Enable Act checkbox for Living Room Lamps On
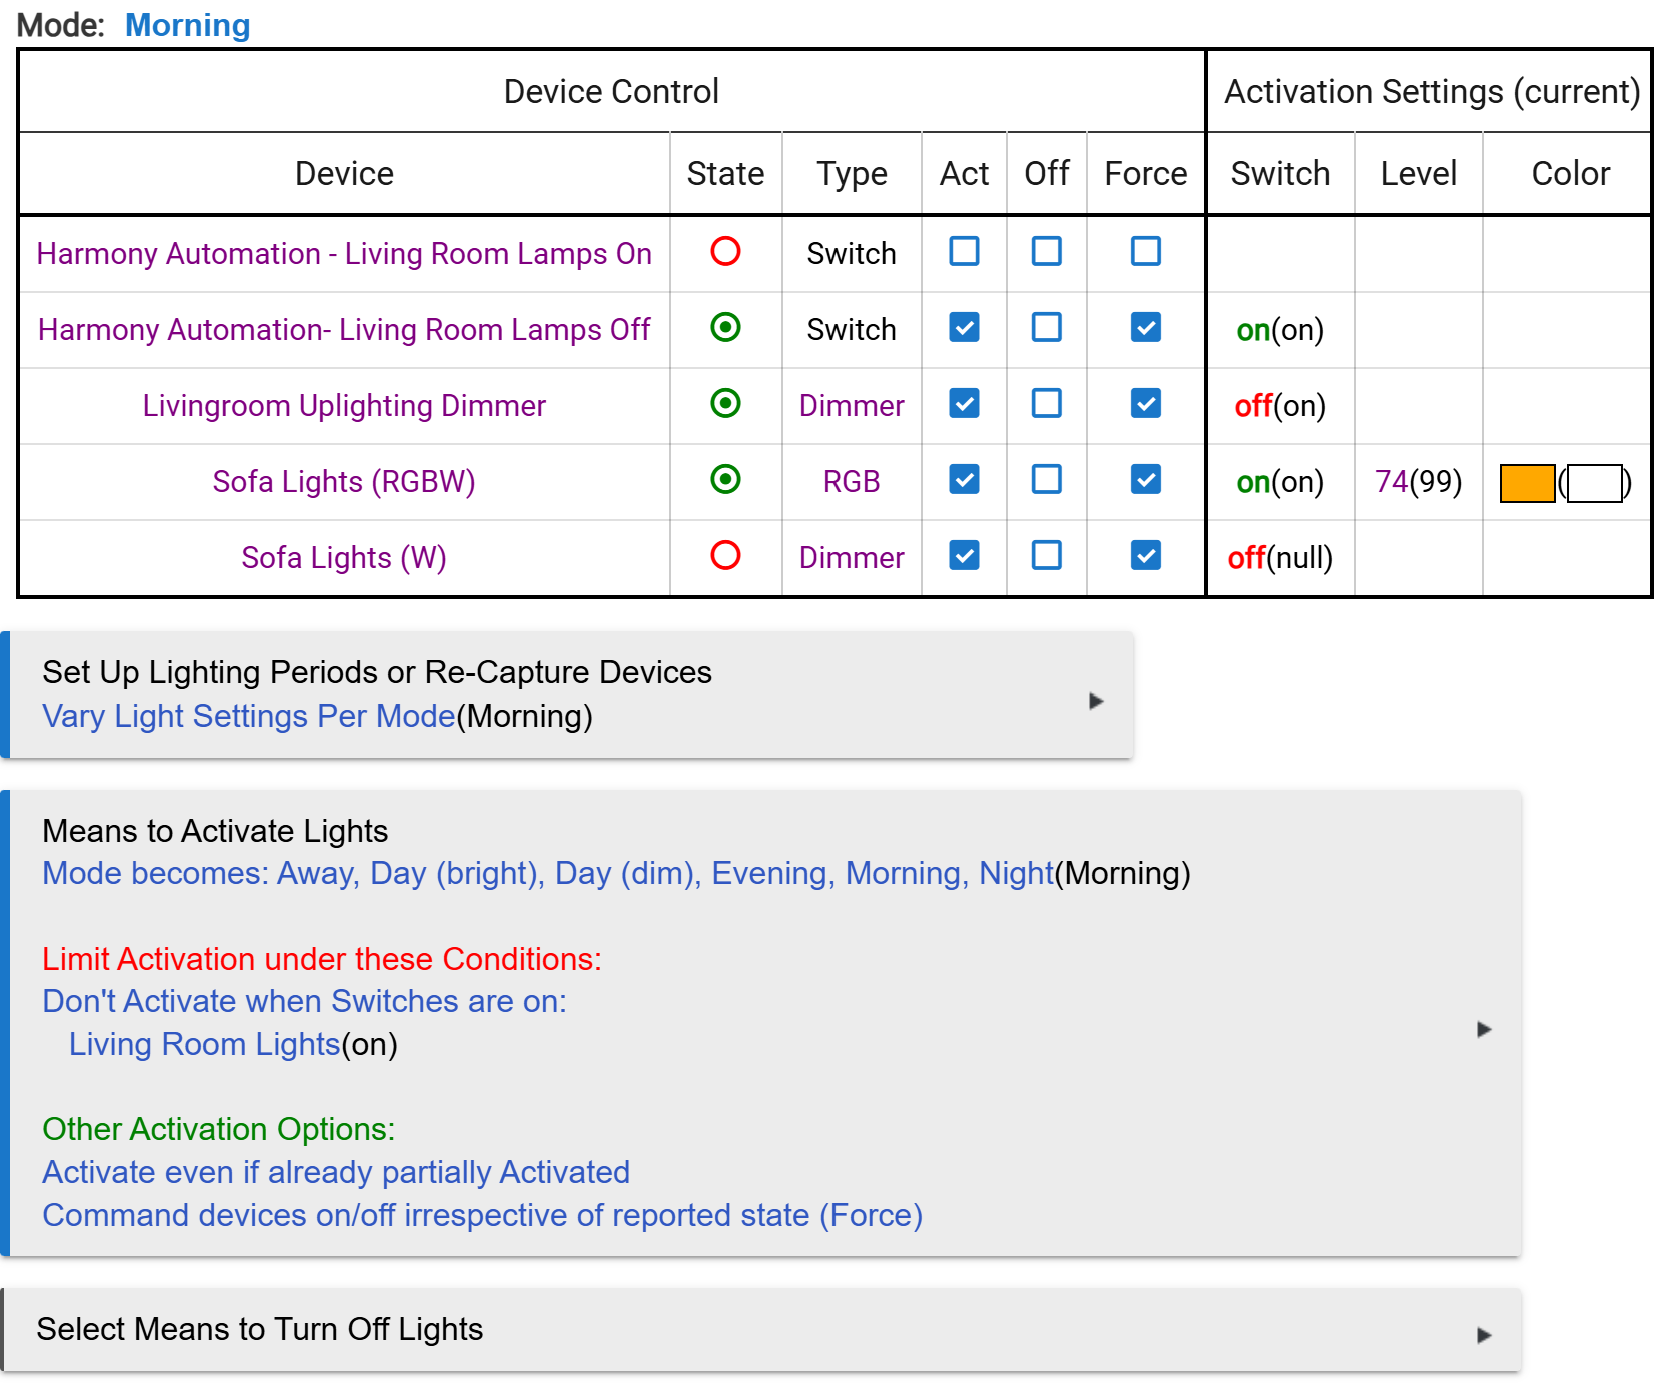The height and width of the screenshot is (1384, 1664). click(x=964, y=251)
